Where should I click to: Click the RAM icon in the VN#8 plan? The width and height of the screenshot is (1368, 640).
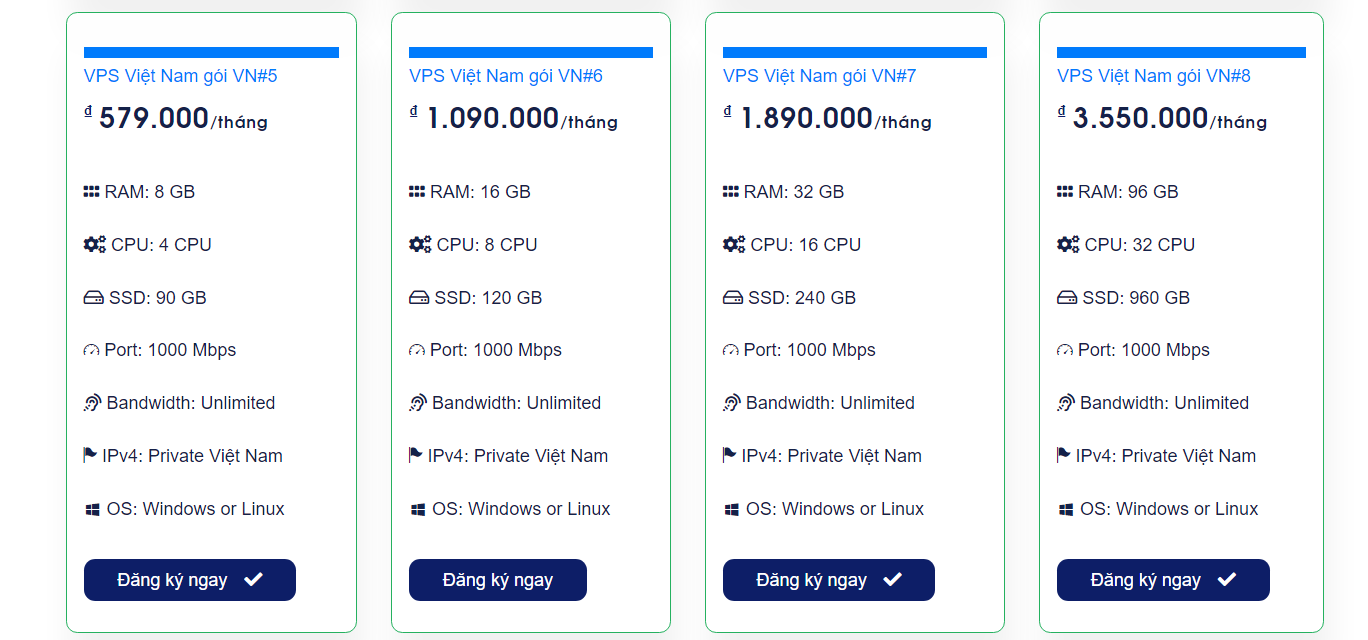click(1066, 192)
